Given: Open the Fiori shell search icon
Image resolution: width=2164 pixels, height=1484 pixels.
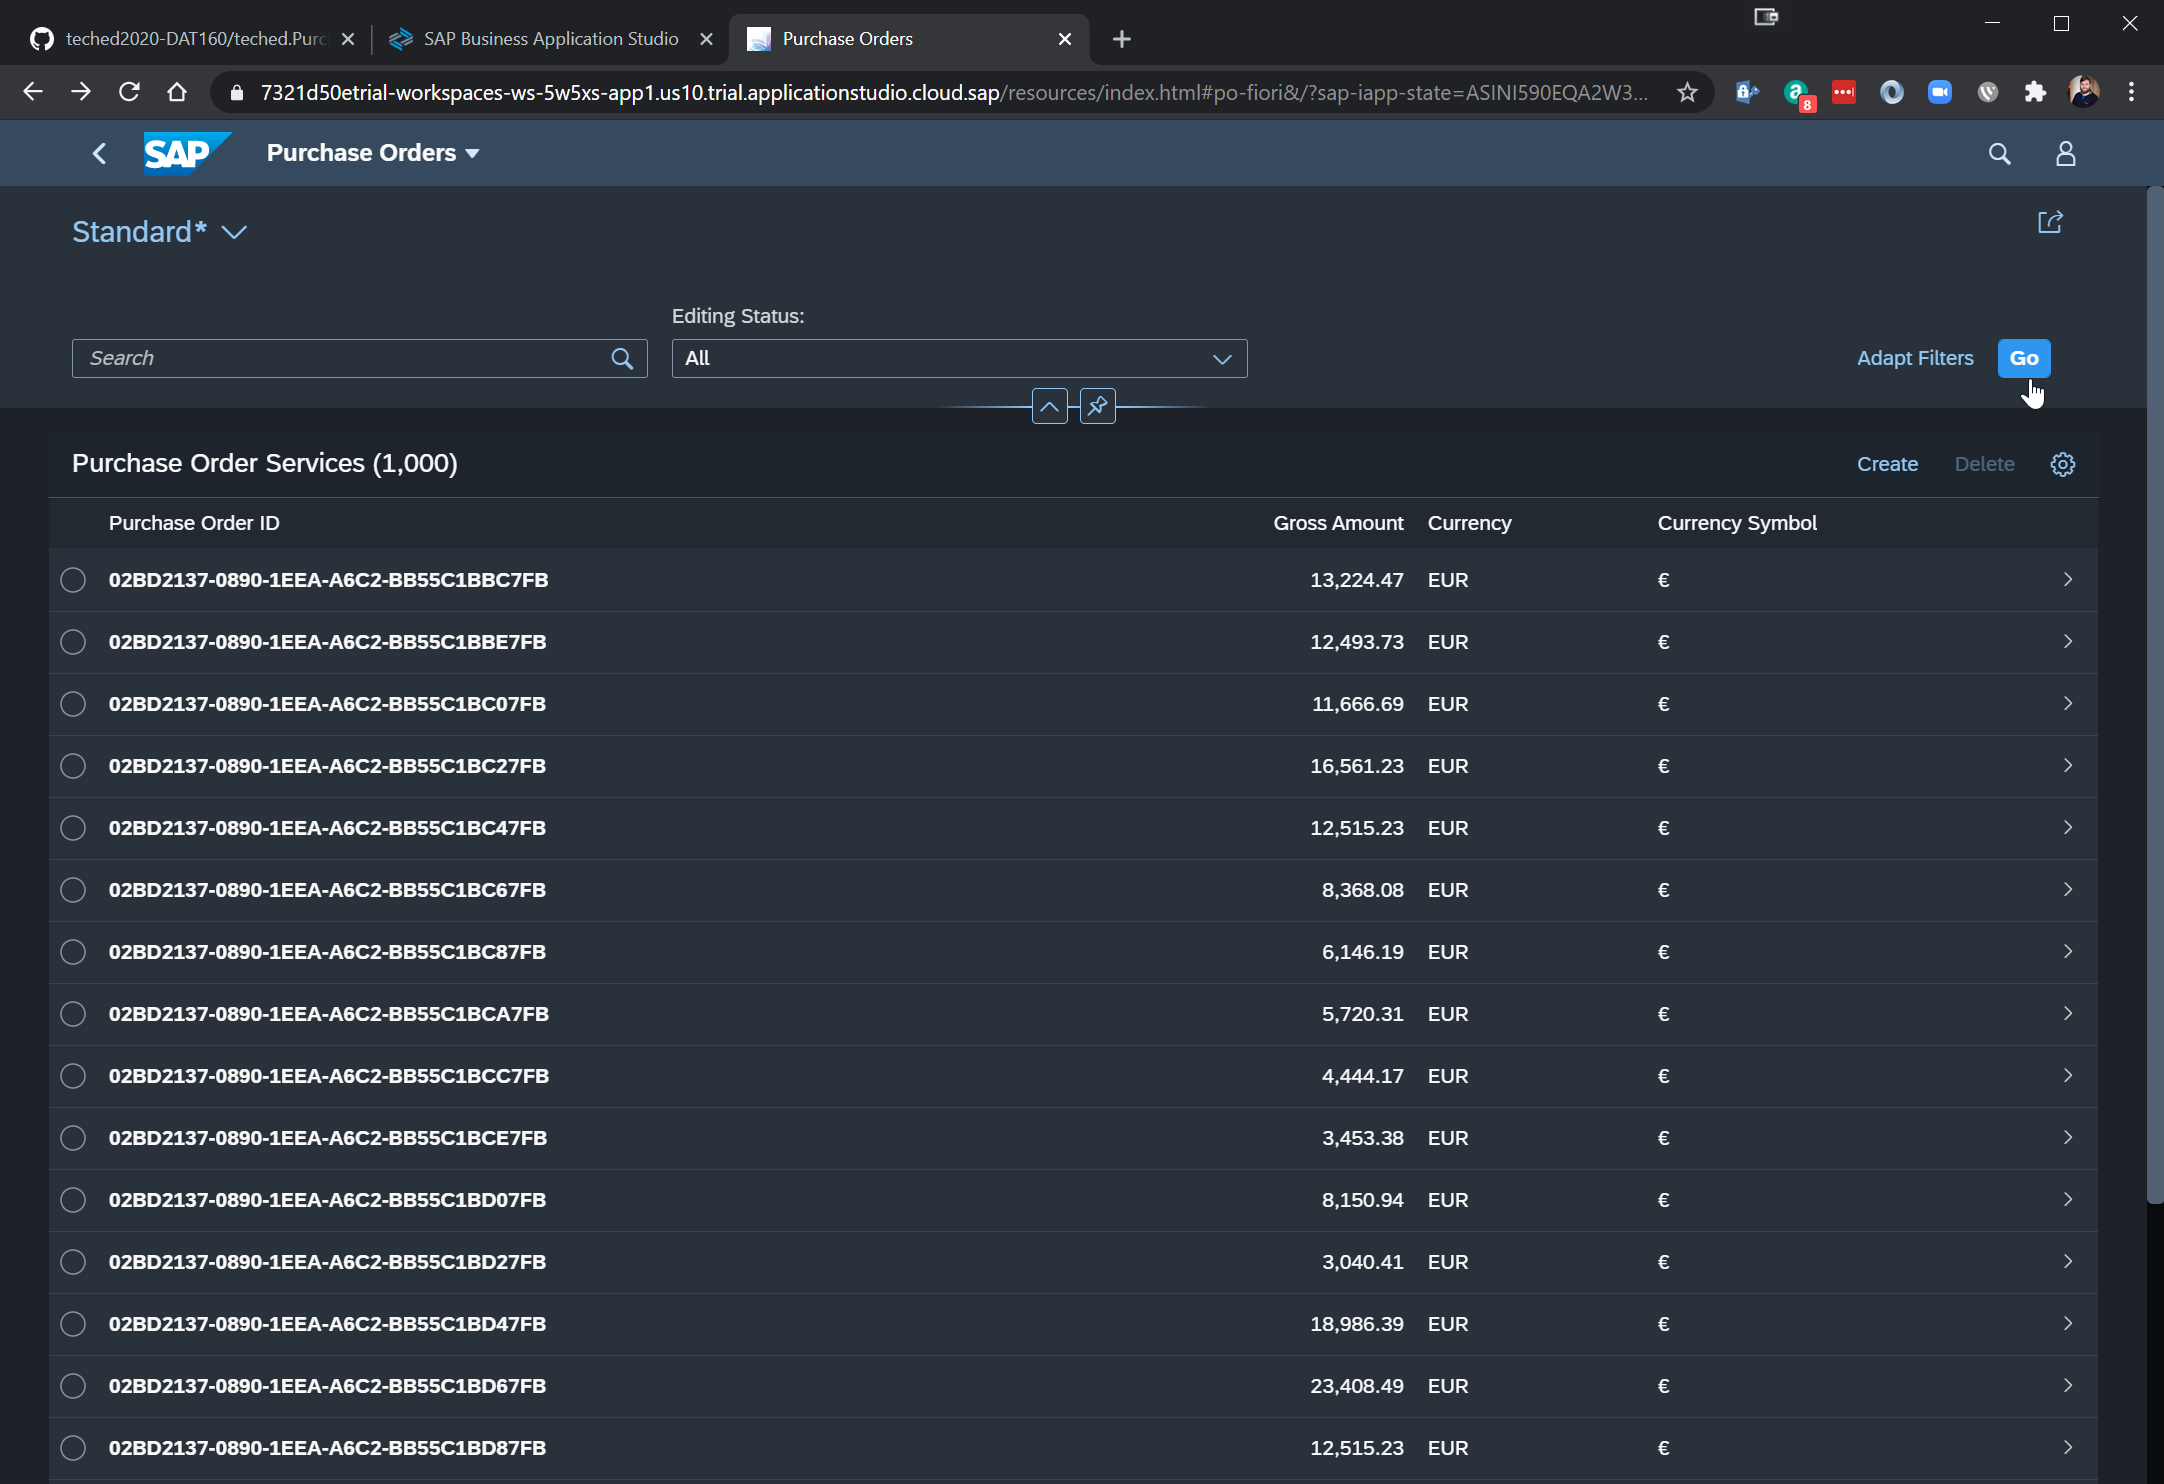Looking at the screenshot, I should [x=1999, y=153].
